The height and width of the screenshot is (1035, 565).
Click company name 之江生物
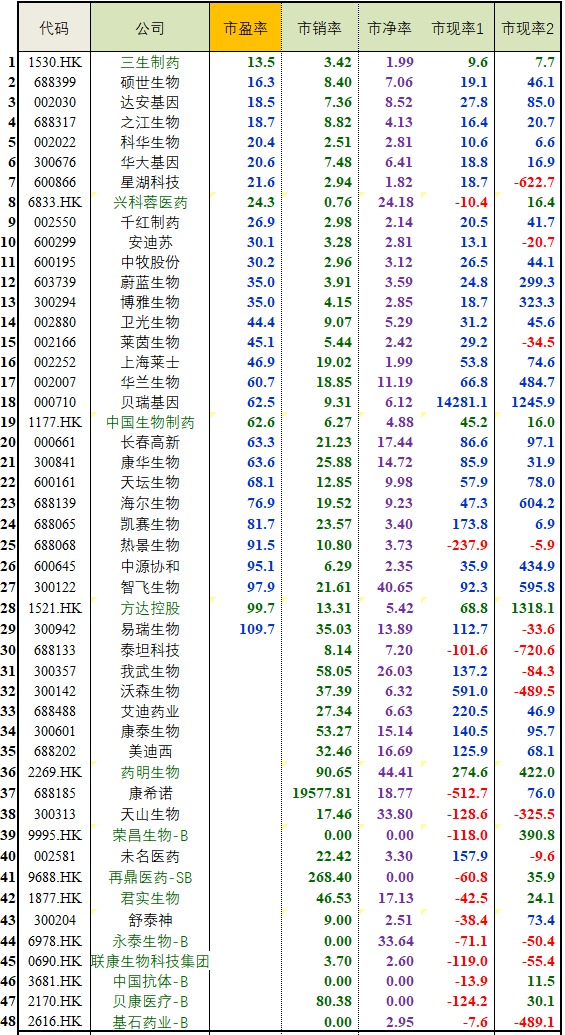click(x=150, y=122)
